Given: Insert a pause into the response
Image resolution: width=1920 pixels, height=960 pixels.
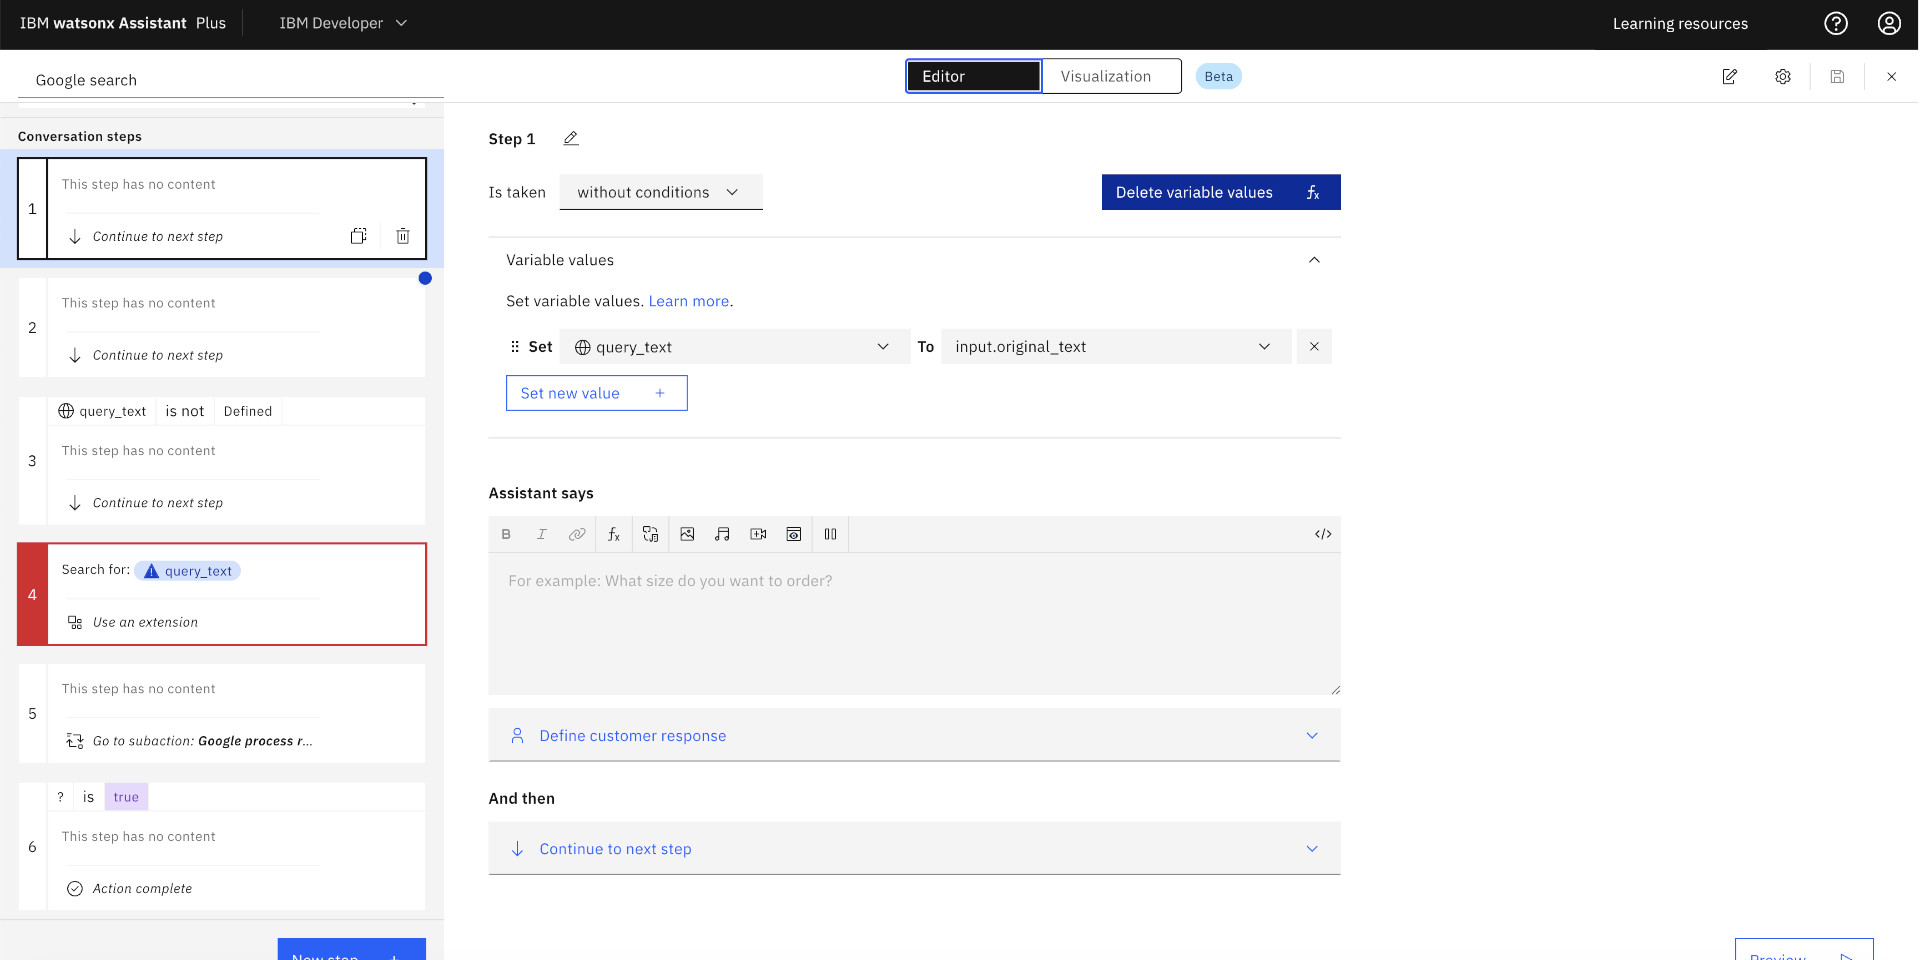Looking at the screenshot, I should (830, 534).
